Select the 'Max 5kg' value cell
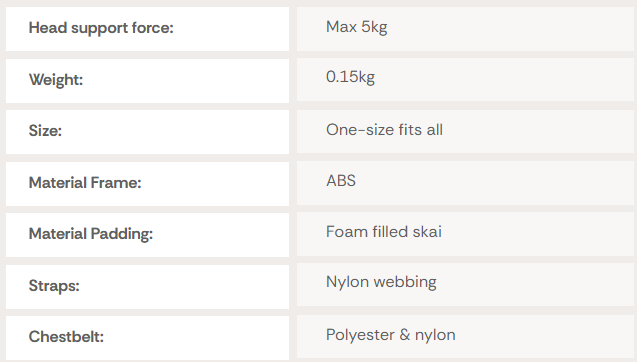This screenshot has width=637, height=362. coord(465,29)
